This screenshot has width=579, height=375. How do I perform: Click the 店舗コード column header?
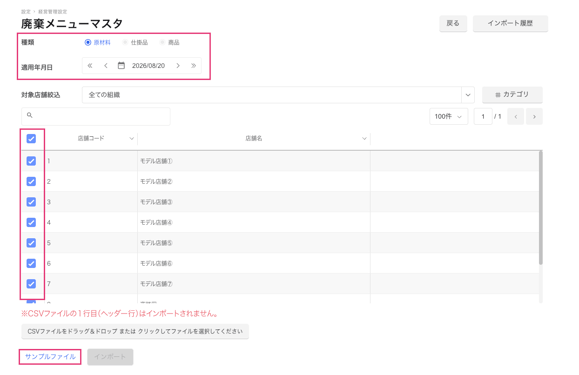coord(91,138)
